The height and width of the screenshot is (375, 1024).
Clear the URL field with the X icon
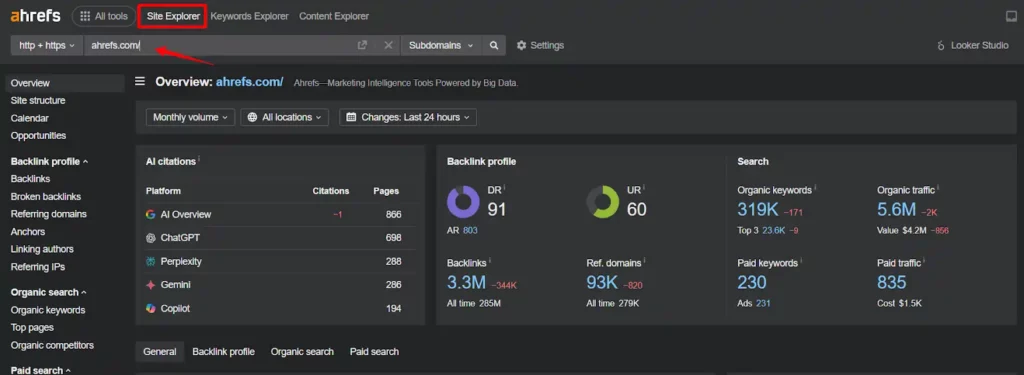(388, 45)
